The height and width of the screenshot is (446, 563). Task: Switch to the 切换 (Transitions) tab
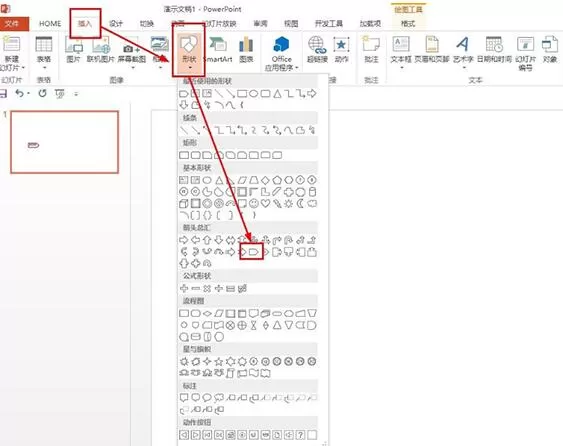(147, 24)
